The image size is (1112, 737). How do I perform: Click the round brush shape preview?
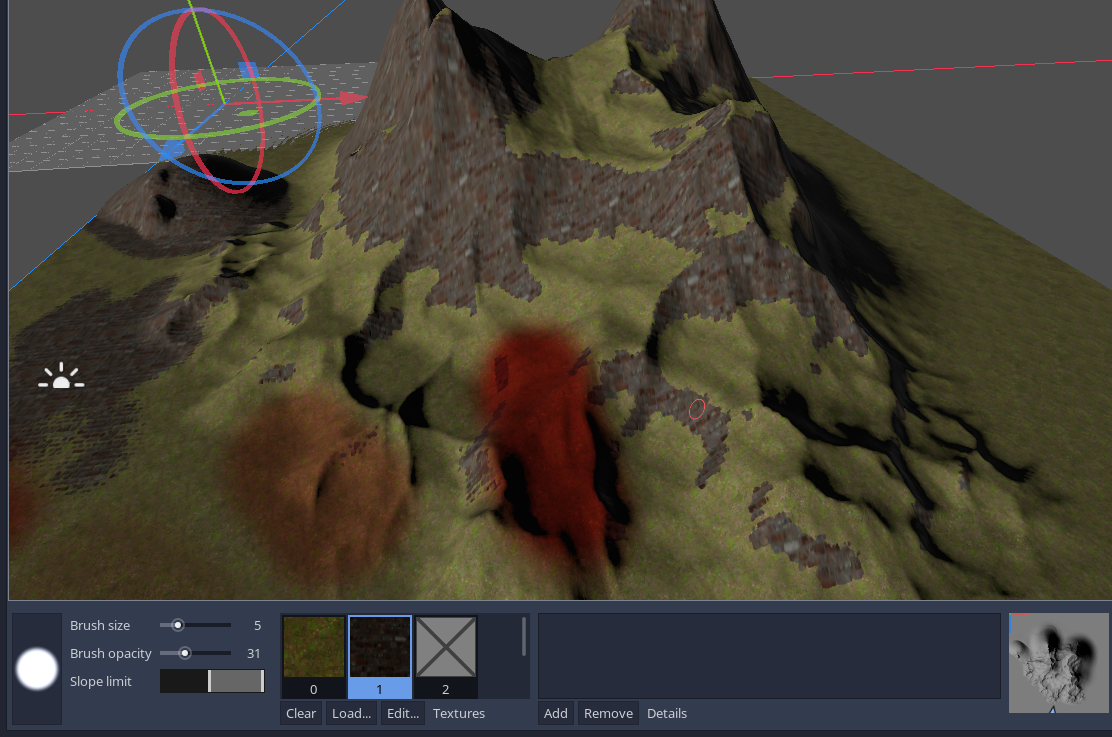point(37,669)
